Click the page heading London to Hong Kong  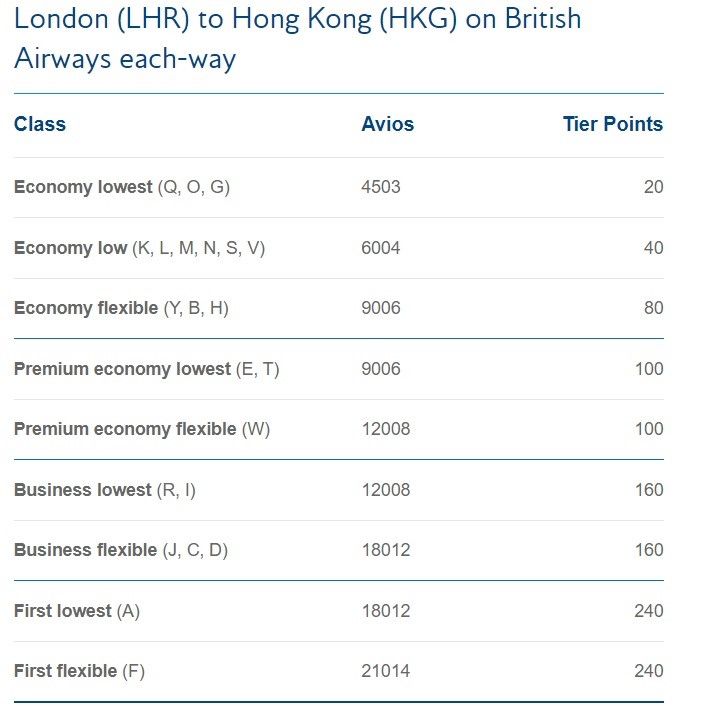click(297, 38)
